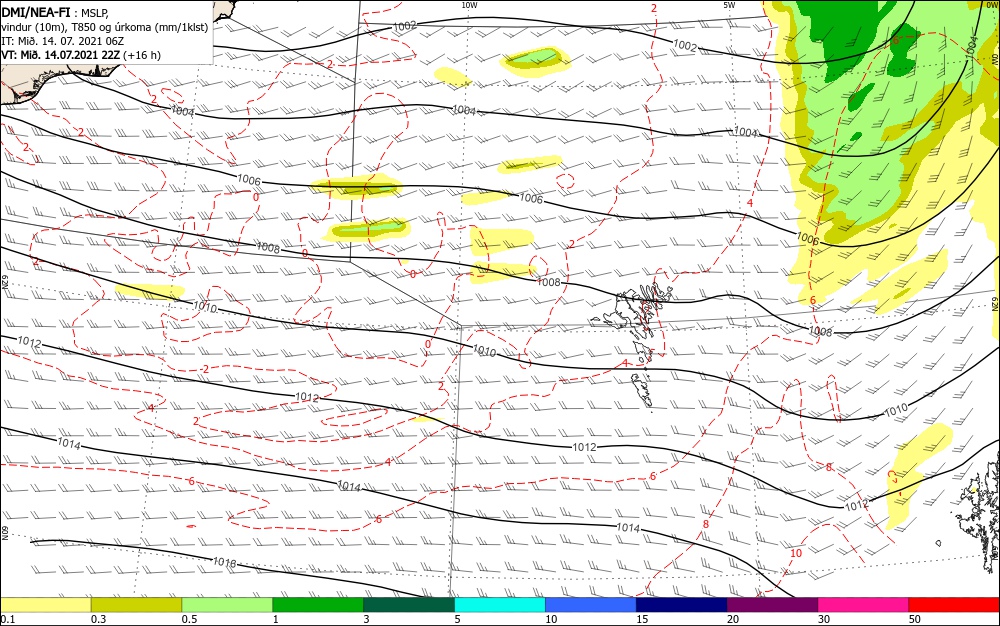The image size is (1000, 626).
Task: Click the yellow 0.1 precipitation legend swatch
Action: pos(45,605)
